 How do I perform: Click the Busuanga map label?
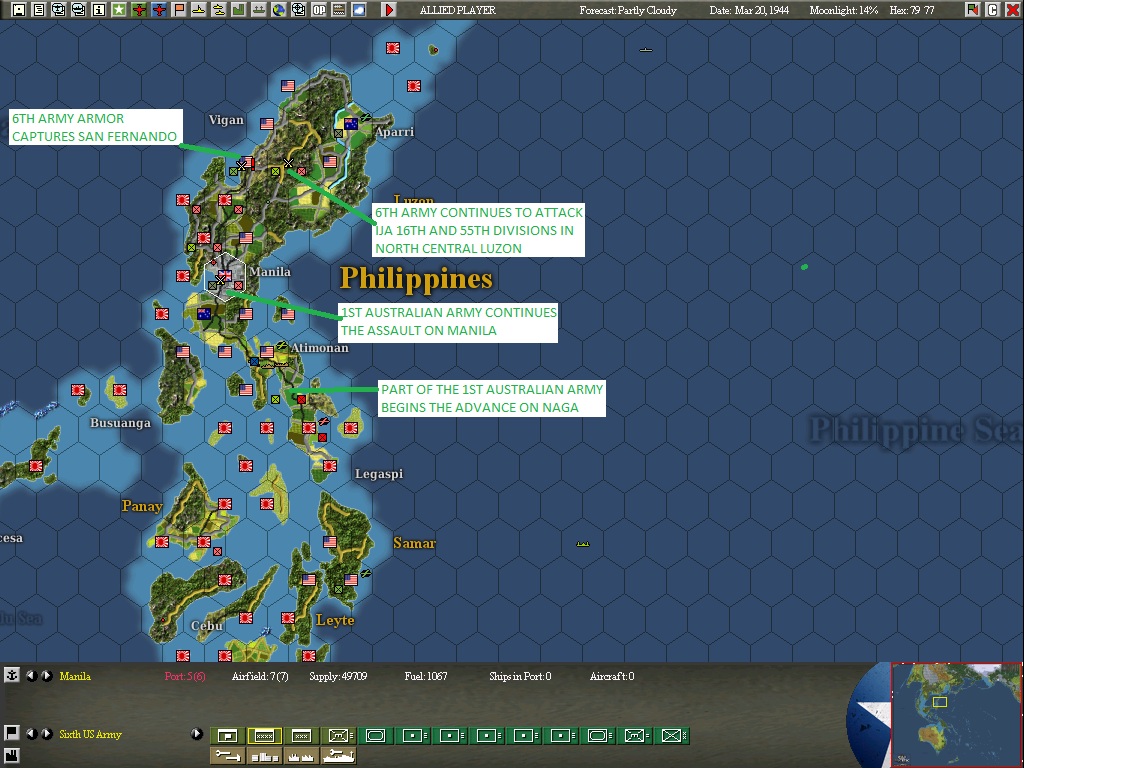click(120, 423)
